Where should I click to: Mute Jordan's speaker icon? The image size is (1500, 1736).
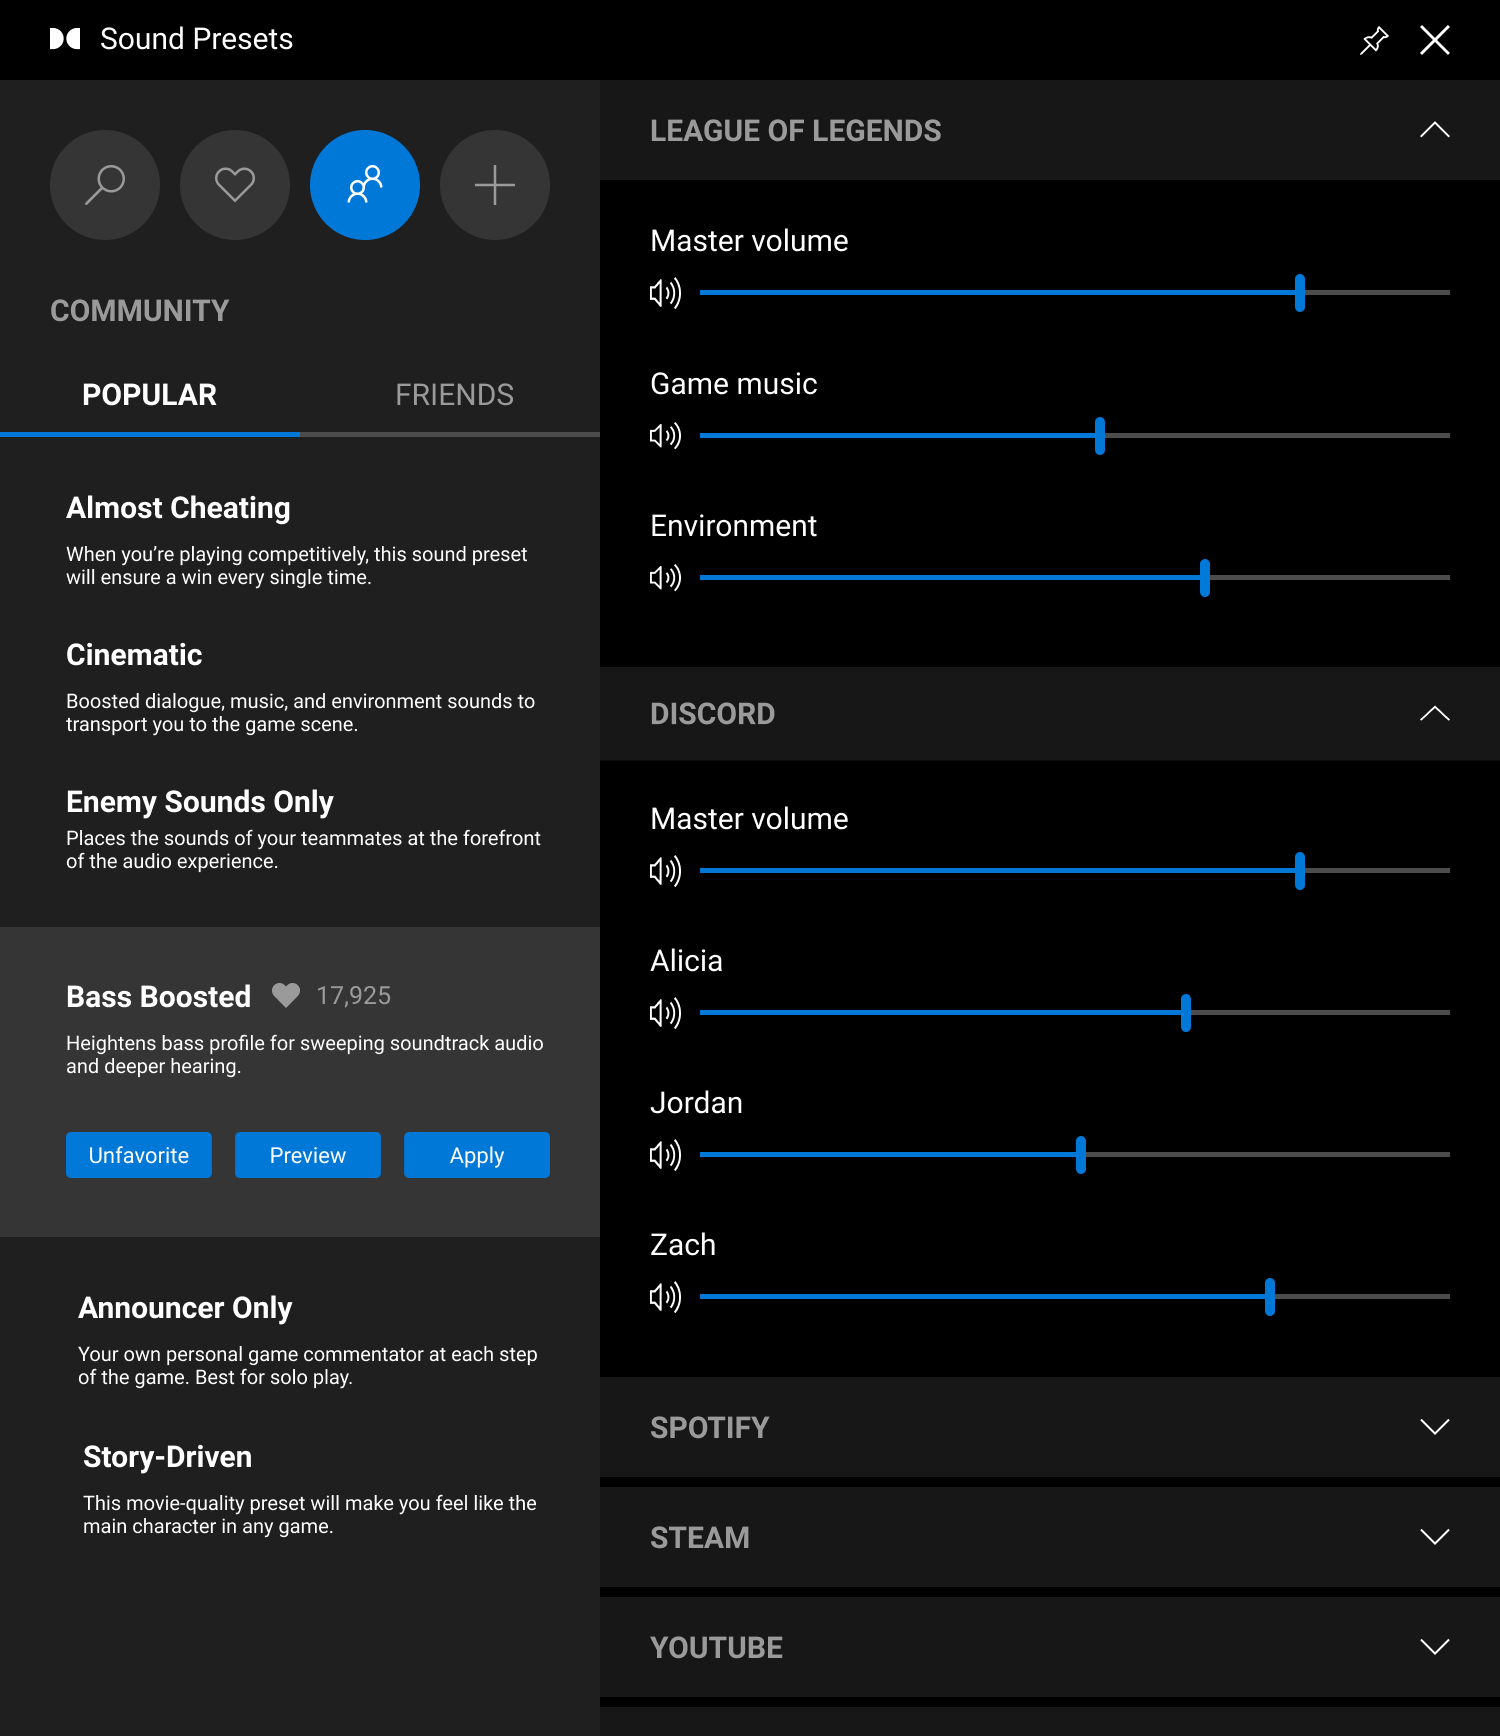[665, 1155]
